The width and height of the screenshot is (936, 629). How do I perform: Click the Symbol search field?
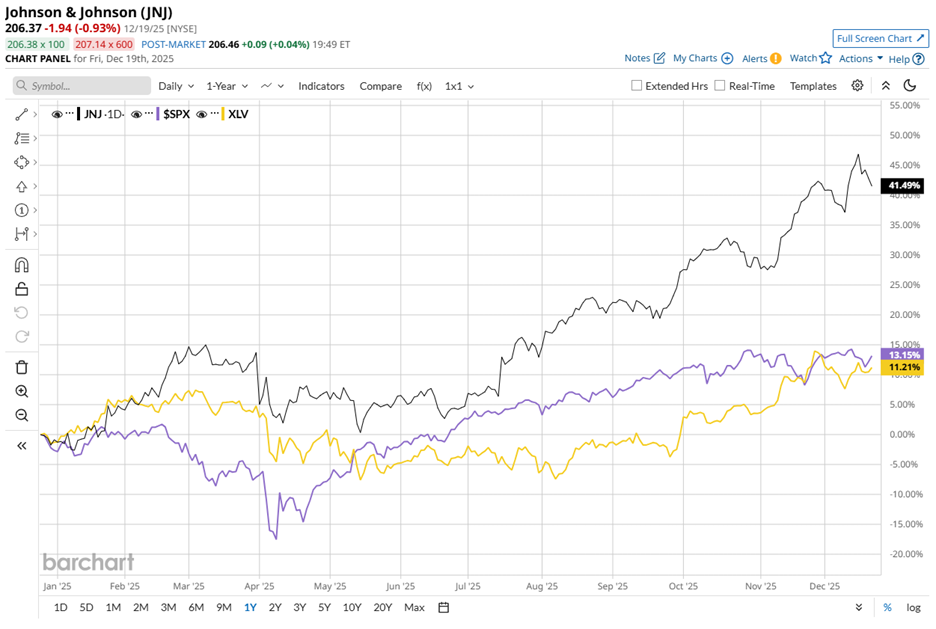click(82, 86)
